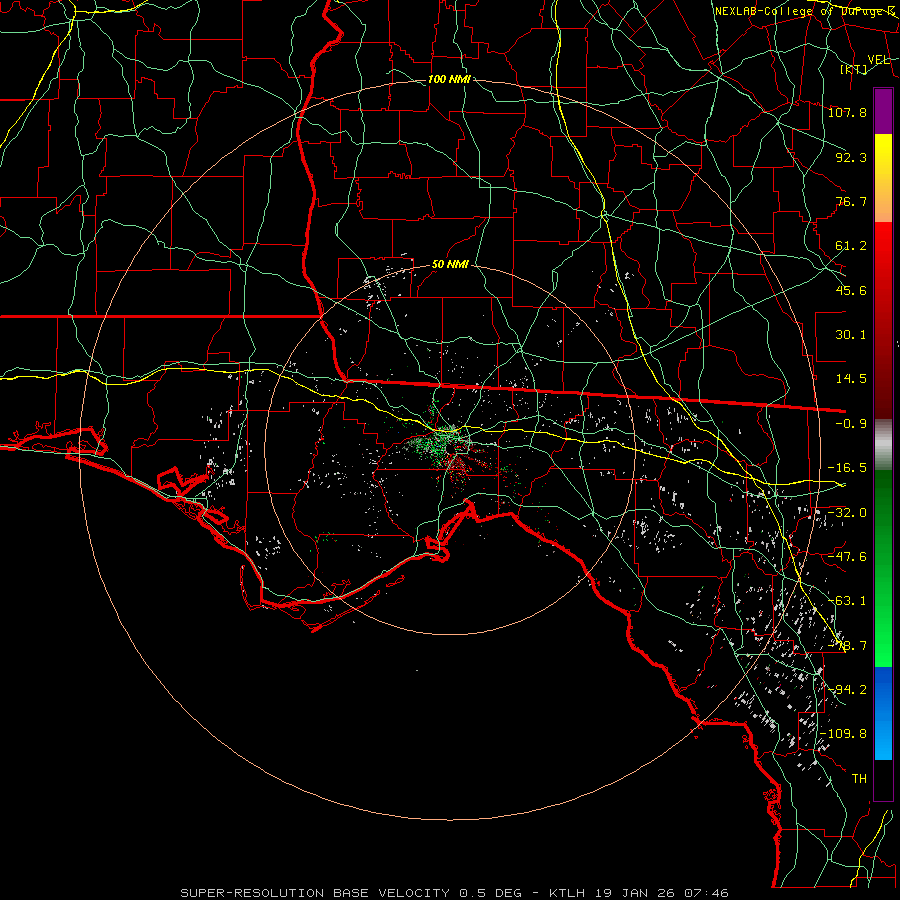
Task: Click the 50 NMI range ring label
Action: pos(450,264)
